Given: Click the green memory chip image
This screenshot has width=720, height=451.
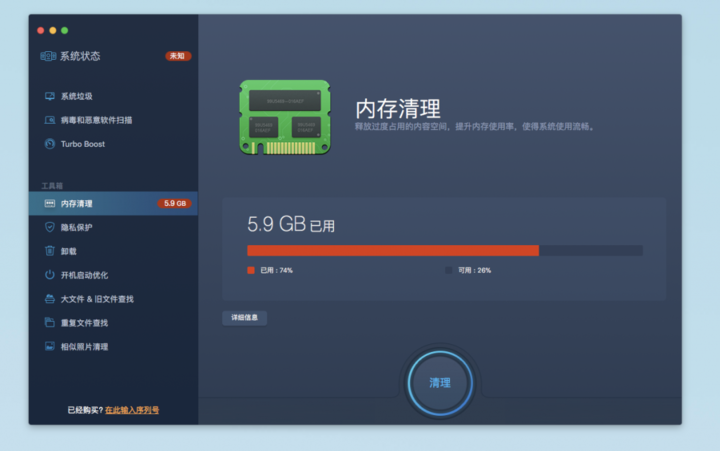Looking at the screenshot, I should [285, 117].
